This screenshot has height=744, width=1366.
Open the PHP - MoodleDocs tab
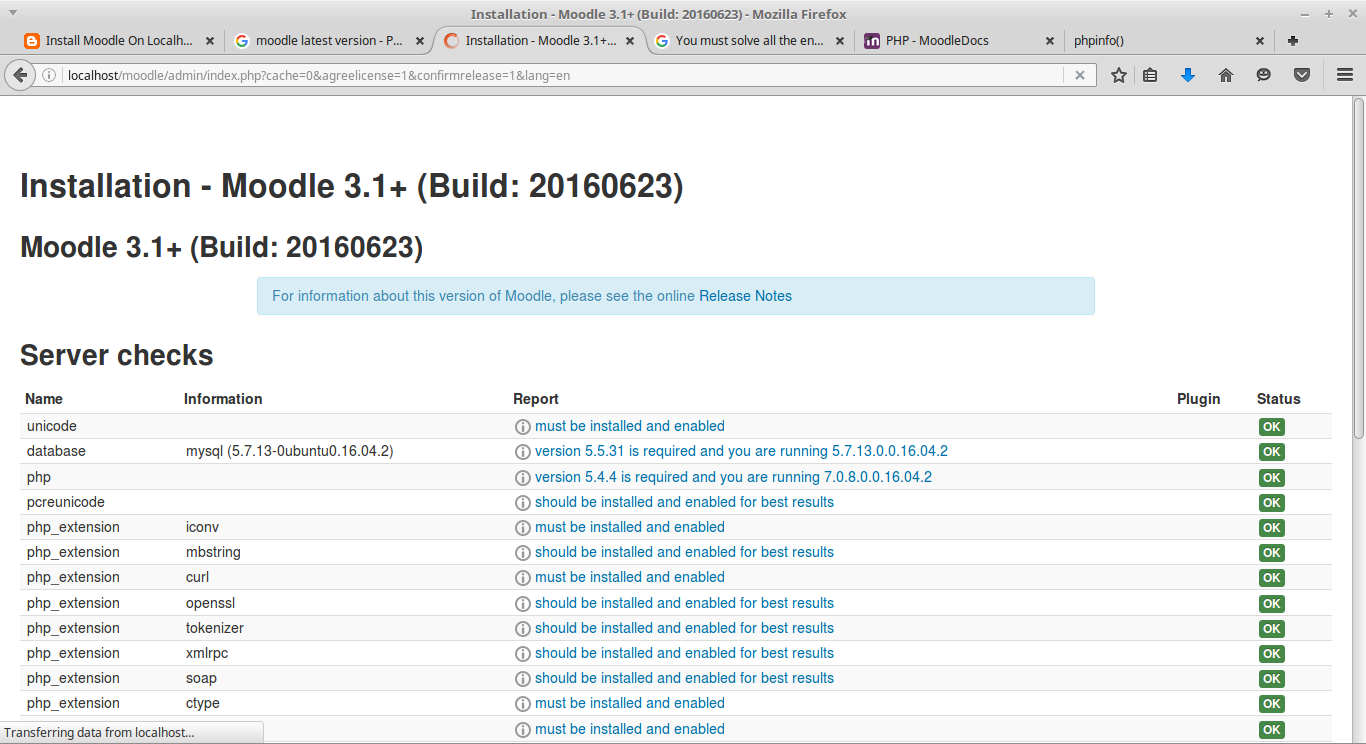coord(959,41)
